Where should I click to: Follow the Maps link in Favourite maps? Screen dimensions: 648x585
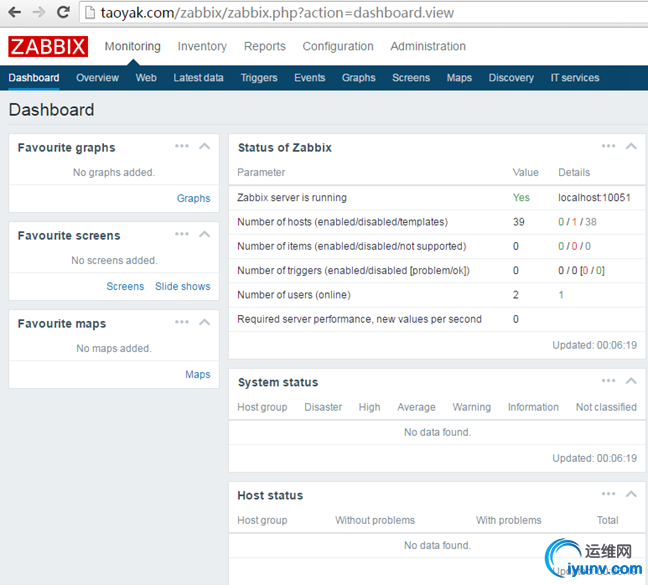198,374
